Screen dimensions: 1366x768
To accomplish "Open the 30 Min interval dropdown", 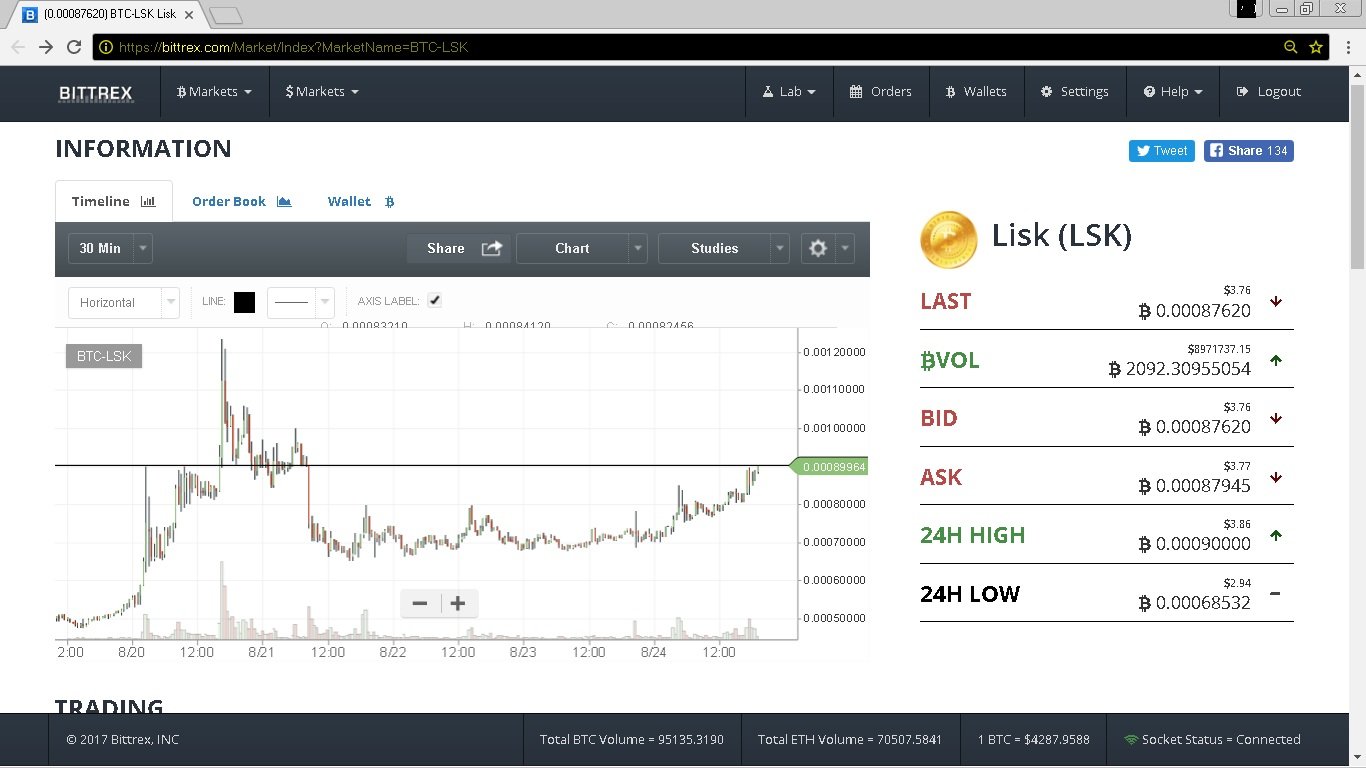I will pyautogui.click(x=110, y=248).
